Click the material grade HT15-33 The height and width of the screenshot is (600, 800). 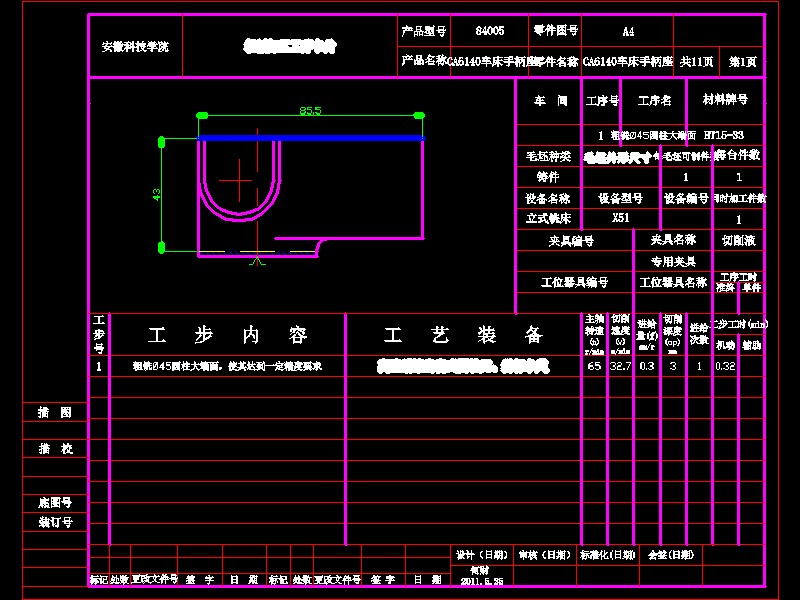723,135
